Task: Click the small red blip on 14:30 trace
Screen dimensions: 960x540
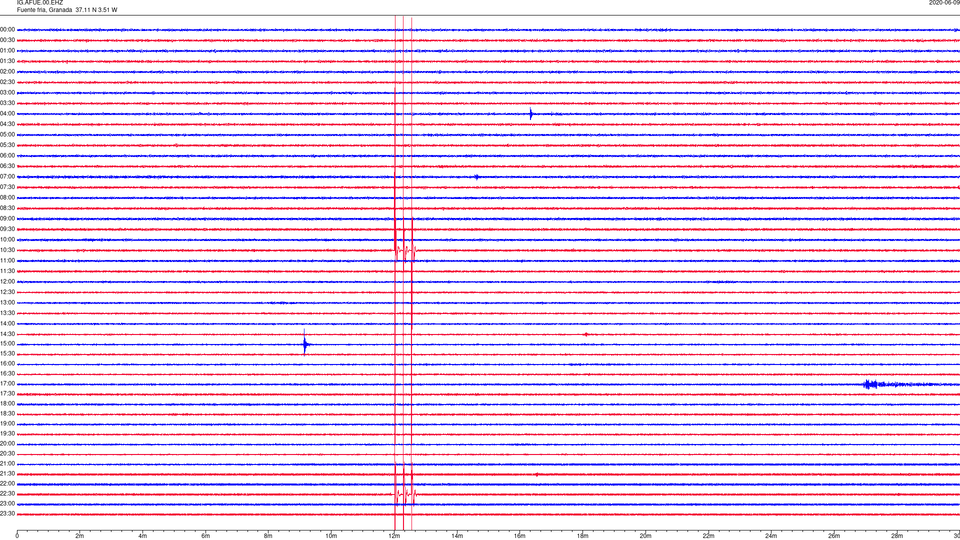Action: pyautogui.click(x=586, y=334)
